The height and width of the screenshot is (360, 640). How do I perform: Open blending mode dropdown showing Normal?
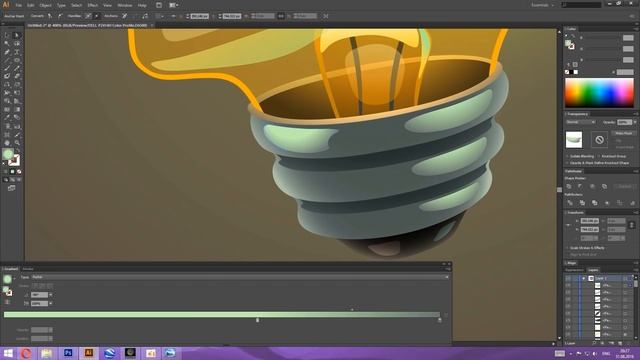[x=581, y=122]
